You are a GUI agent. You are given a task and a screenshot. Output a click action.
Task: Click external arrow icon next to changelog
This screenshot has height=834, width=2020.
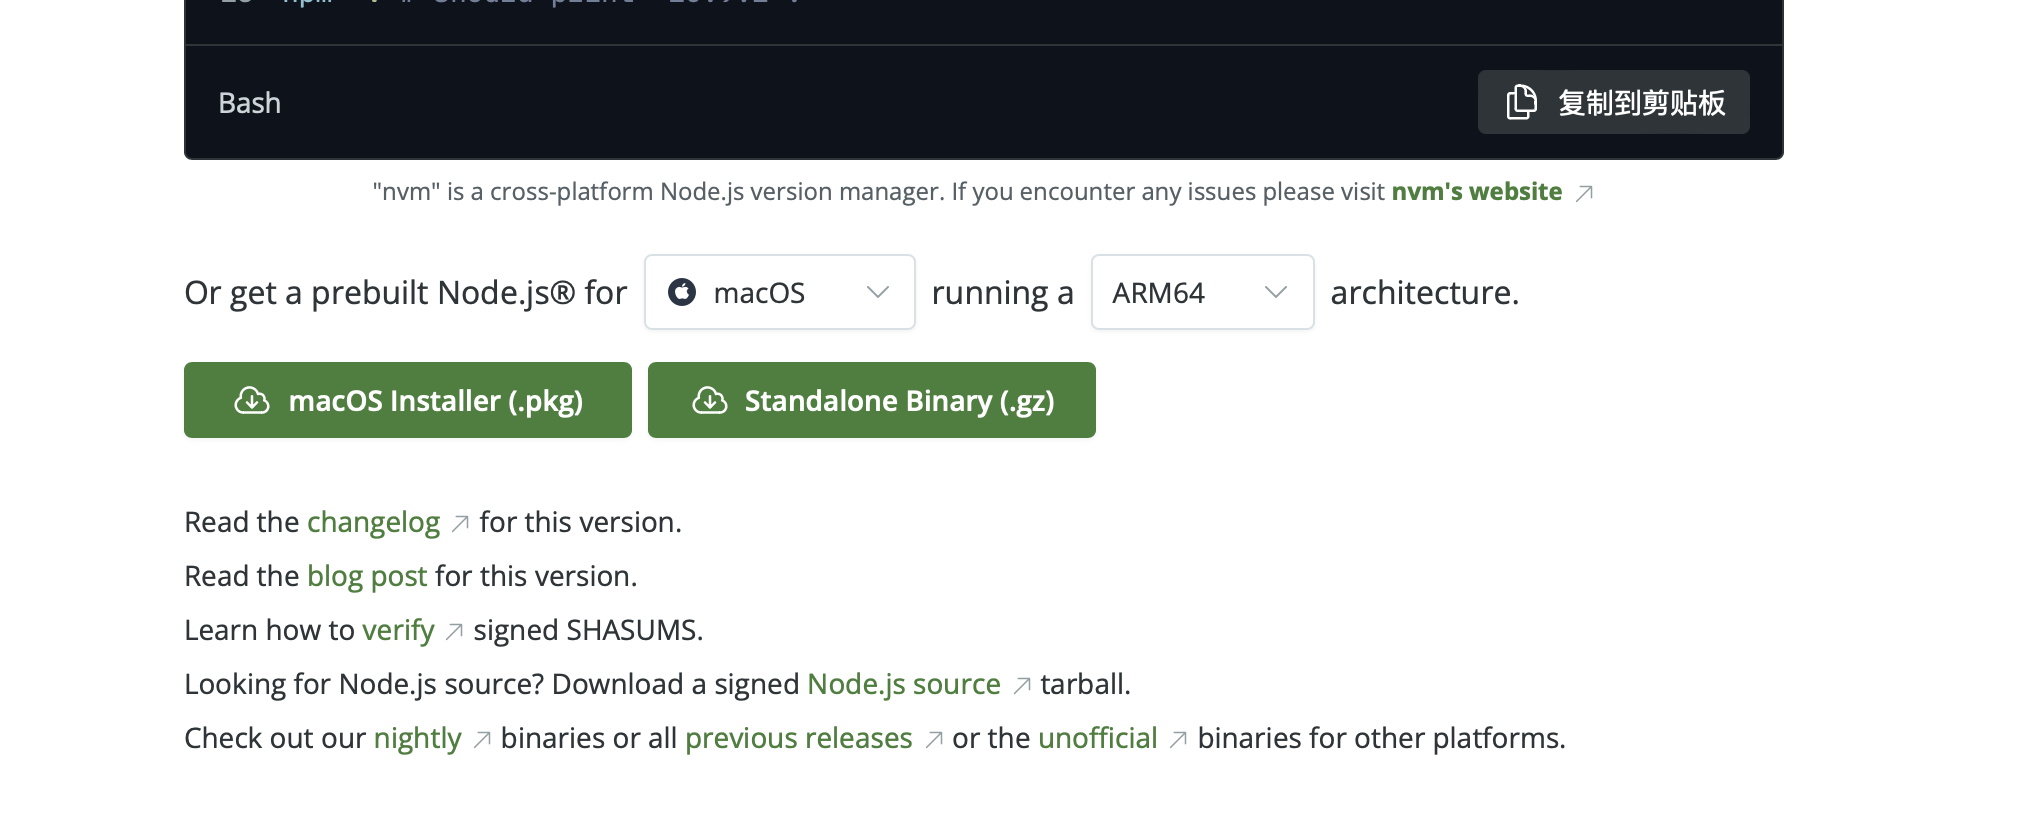pyautogui.click(x=460, y=523)
